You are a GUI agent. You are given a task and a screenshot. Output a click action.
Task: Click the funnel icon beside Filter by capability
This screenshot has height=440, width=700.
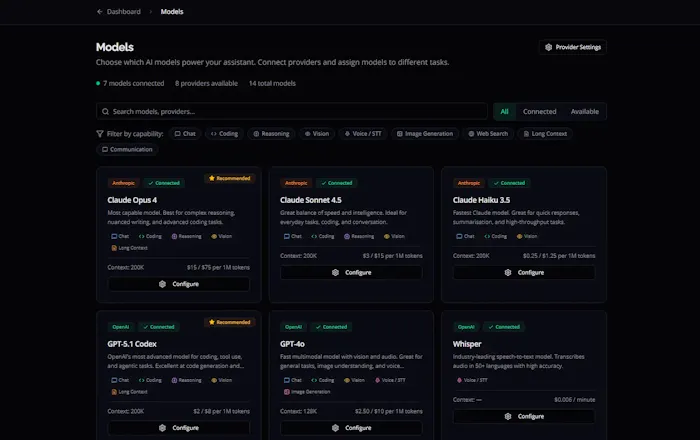click(100, 134)
